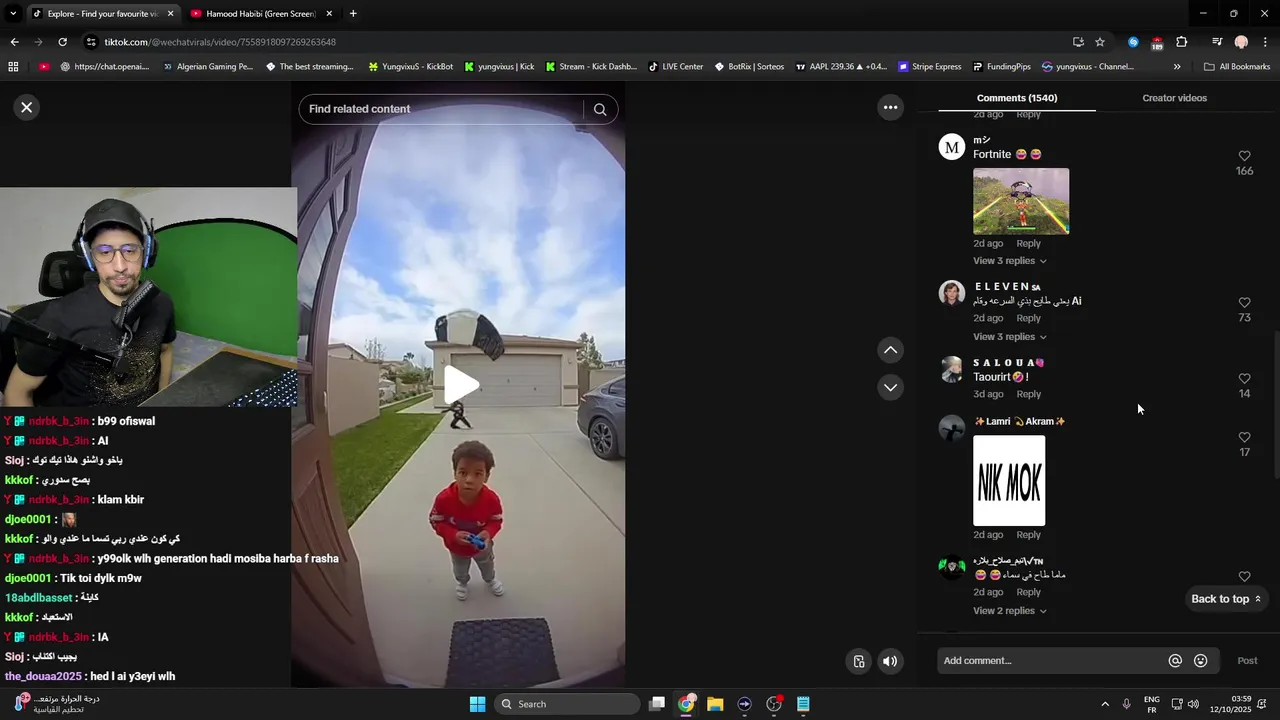1280x720 pixels.
Task: Switch to the Creator videos tab
Action: [1174, 98]
